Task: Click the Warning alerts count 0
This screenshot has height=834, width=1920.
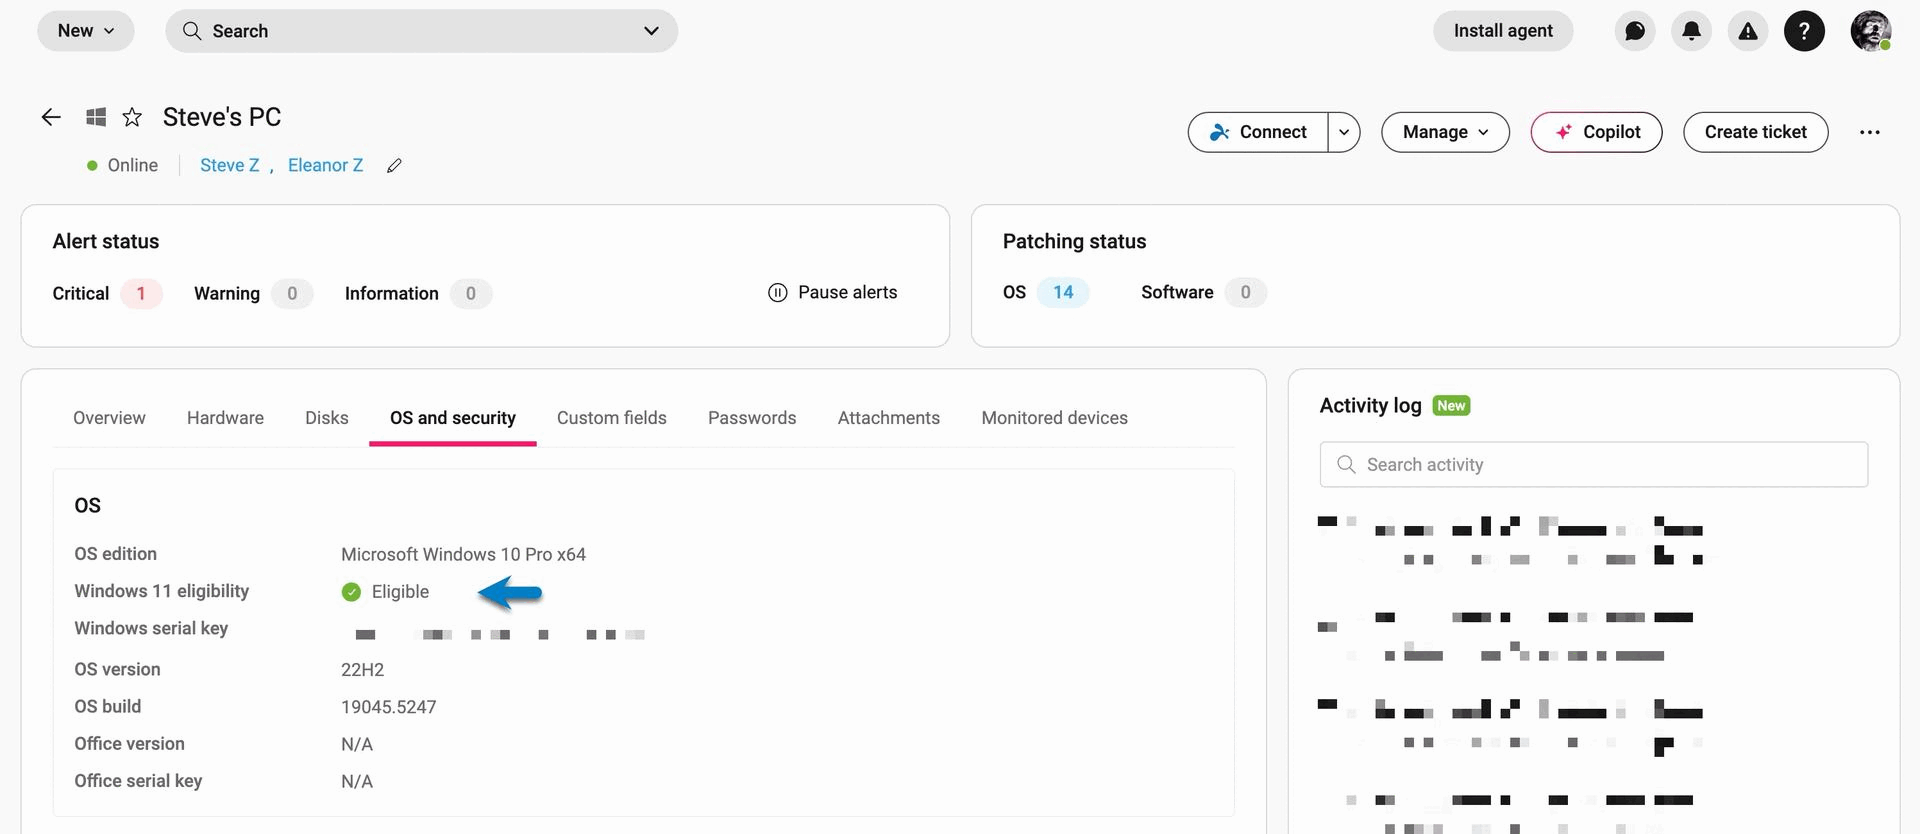Action: click(292, 293)
